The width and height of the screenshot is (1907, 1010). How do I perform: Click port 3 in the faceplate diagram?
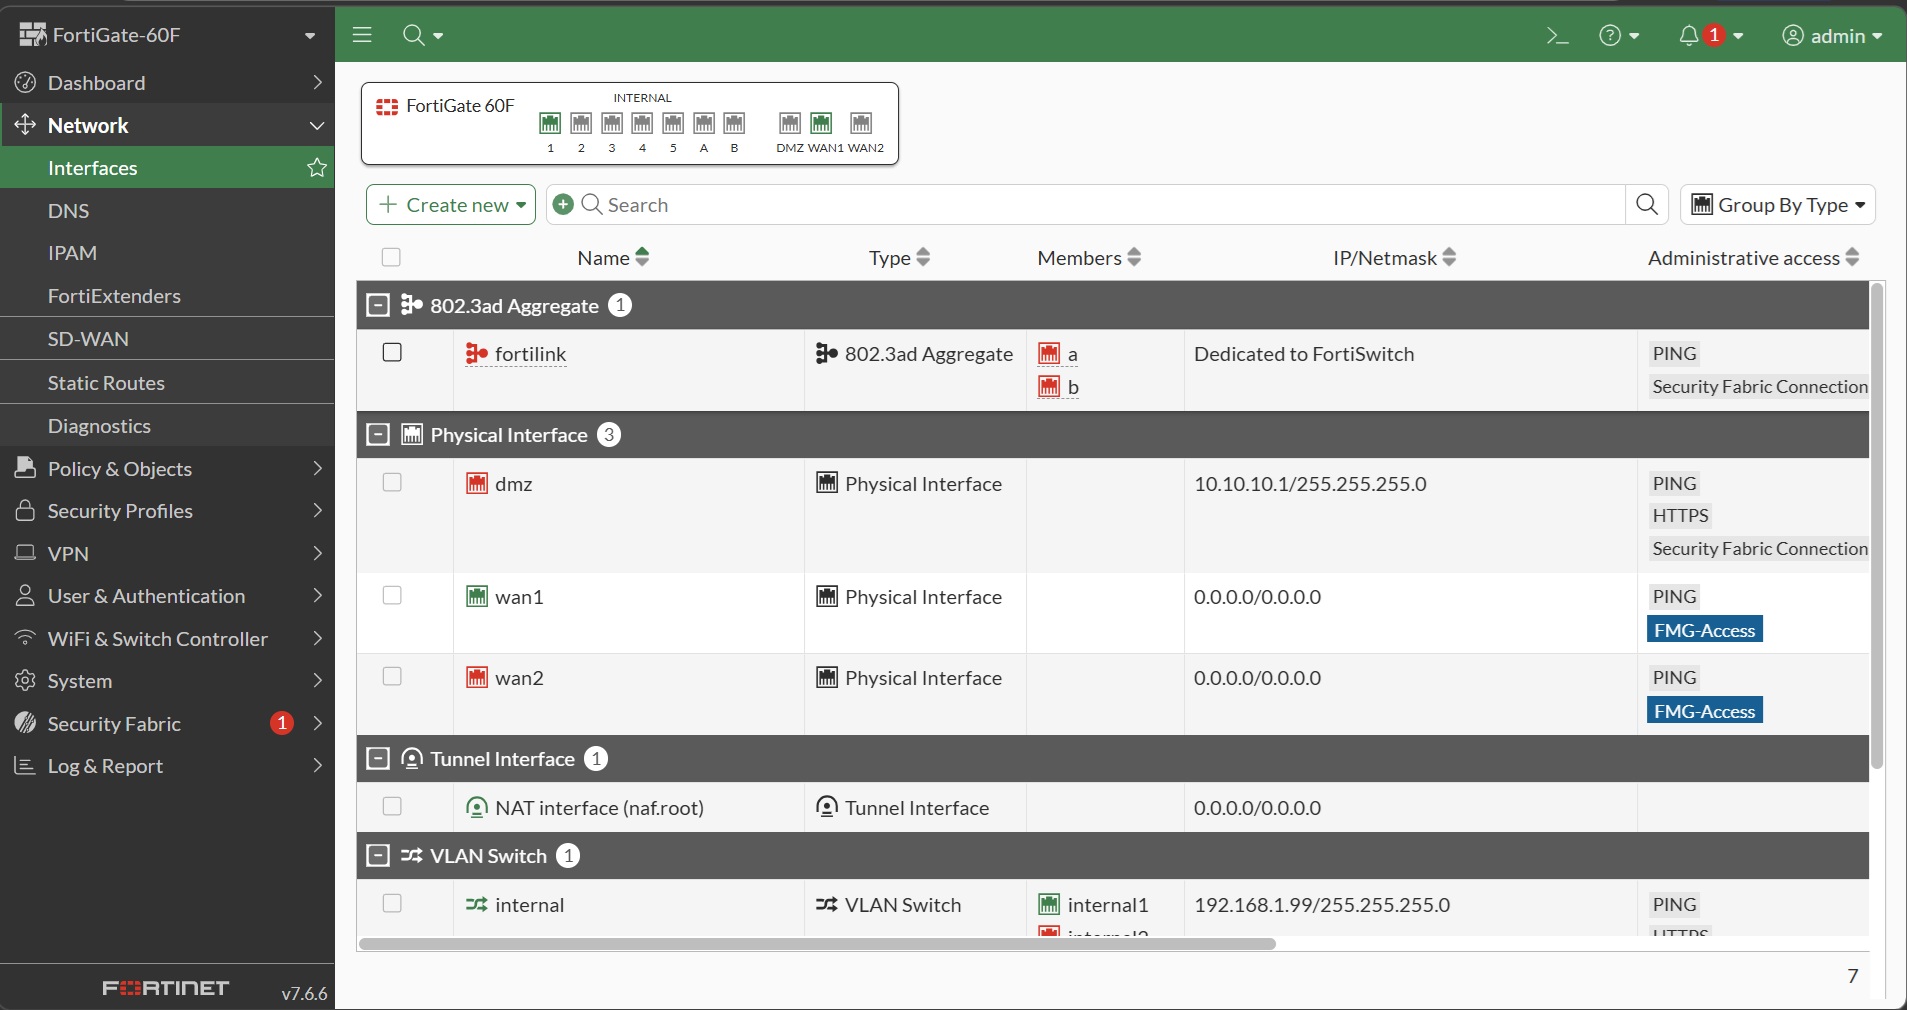612,123
